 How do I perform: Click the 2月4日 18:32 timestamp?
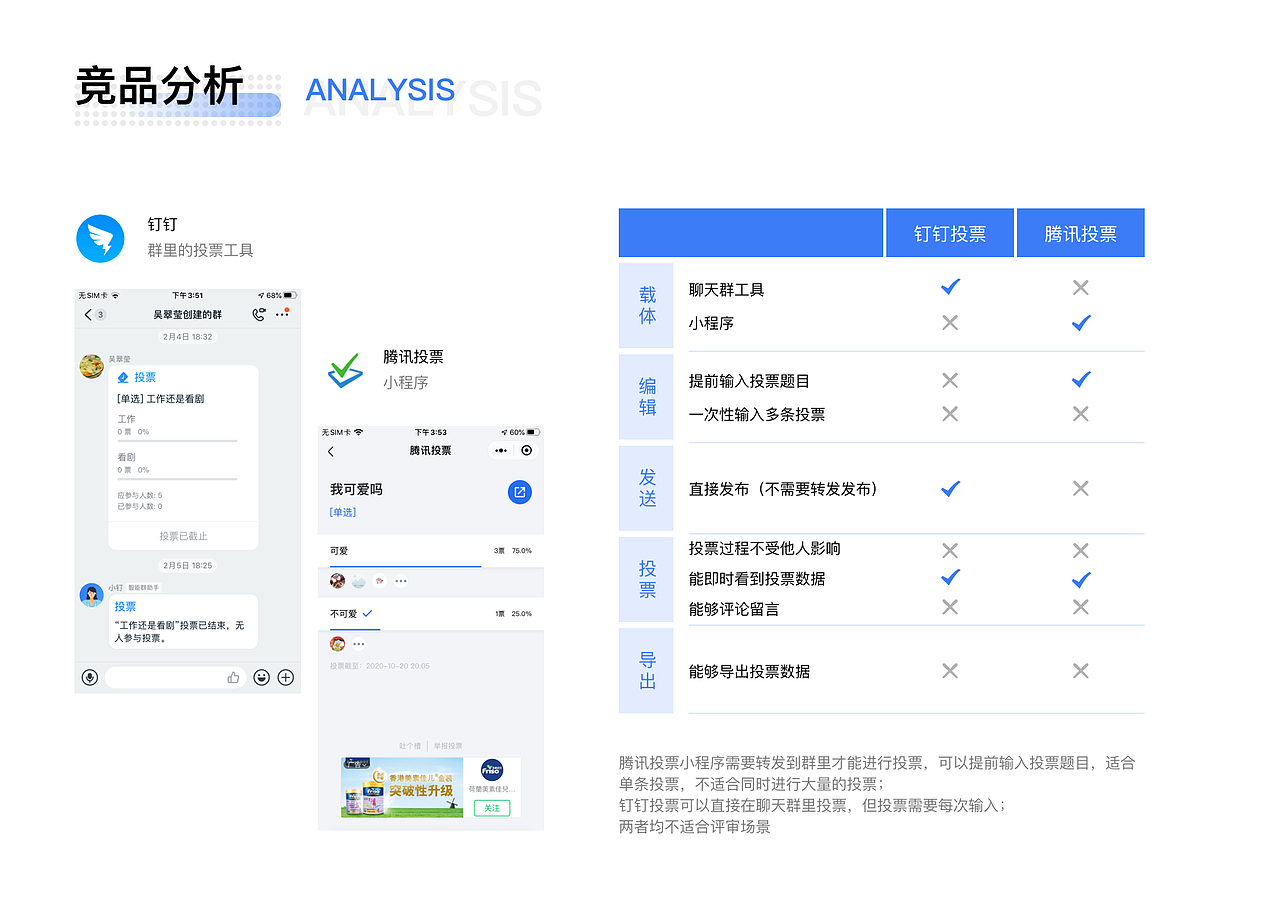tap(188, 337)
